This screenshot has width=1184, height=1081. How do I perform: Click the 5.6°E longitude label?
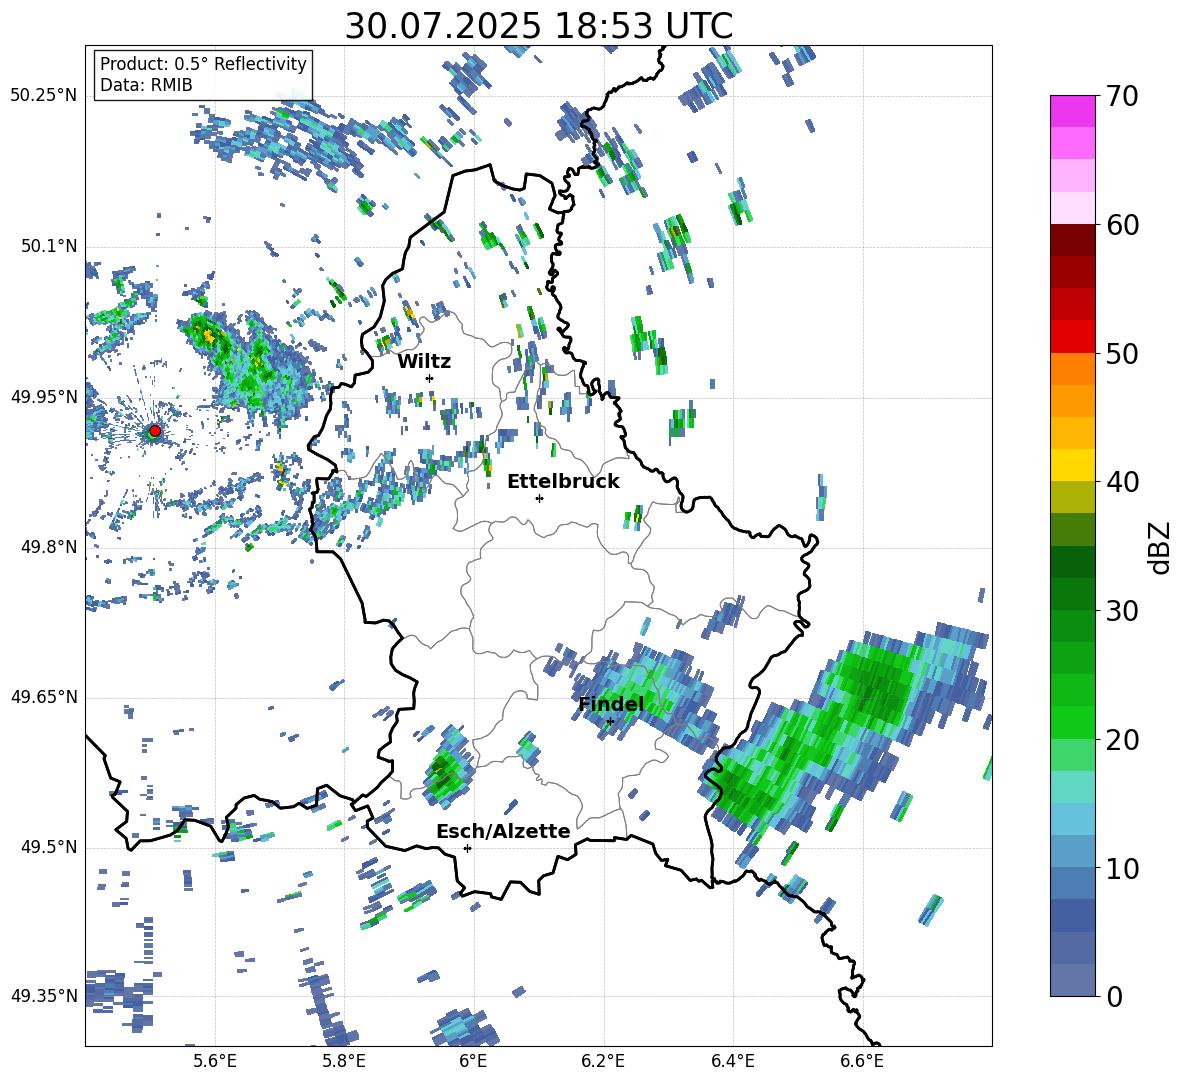pos(215,1061)
